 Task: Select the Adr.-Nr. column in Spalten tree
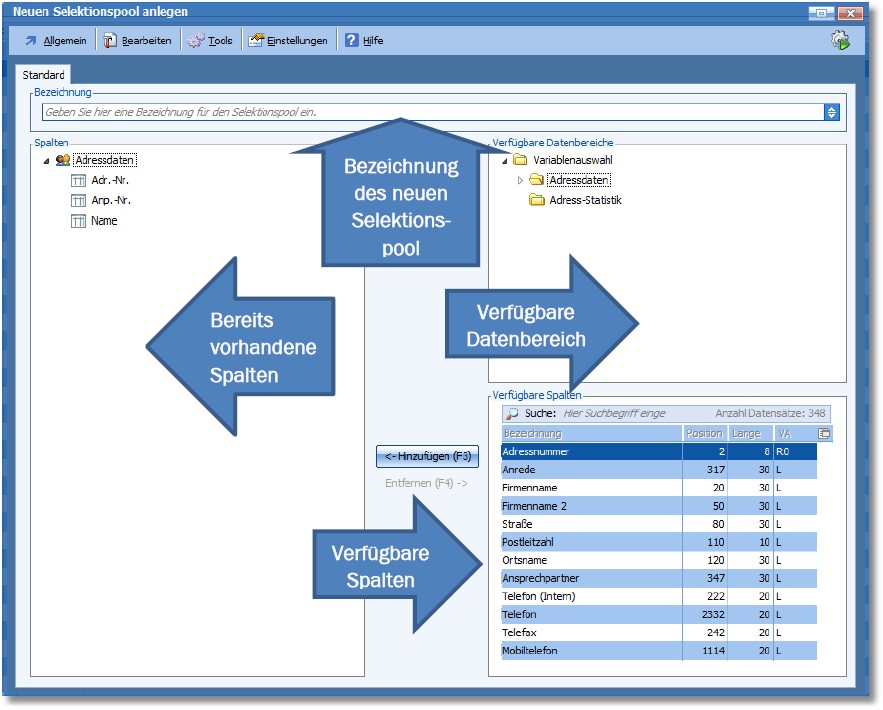coord(109,180)
